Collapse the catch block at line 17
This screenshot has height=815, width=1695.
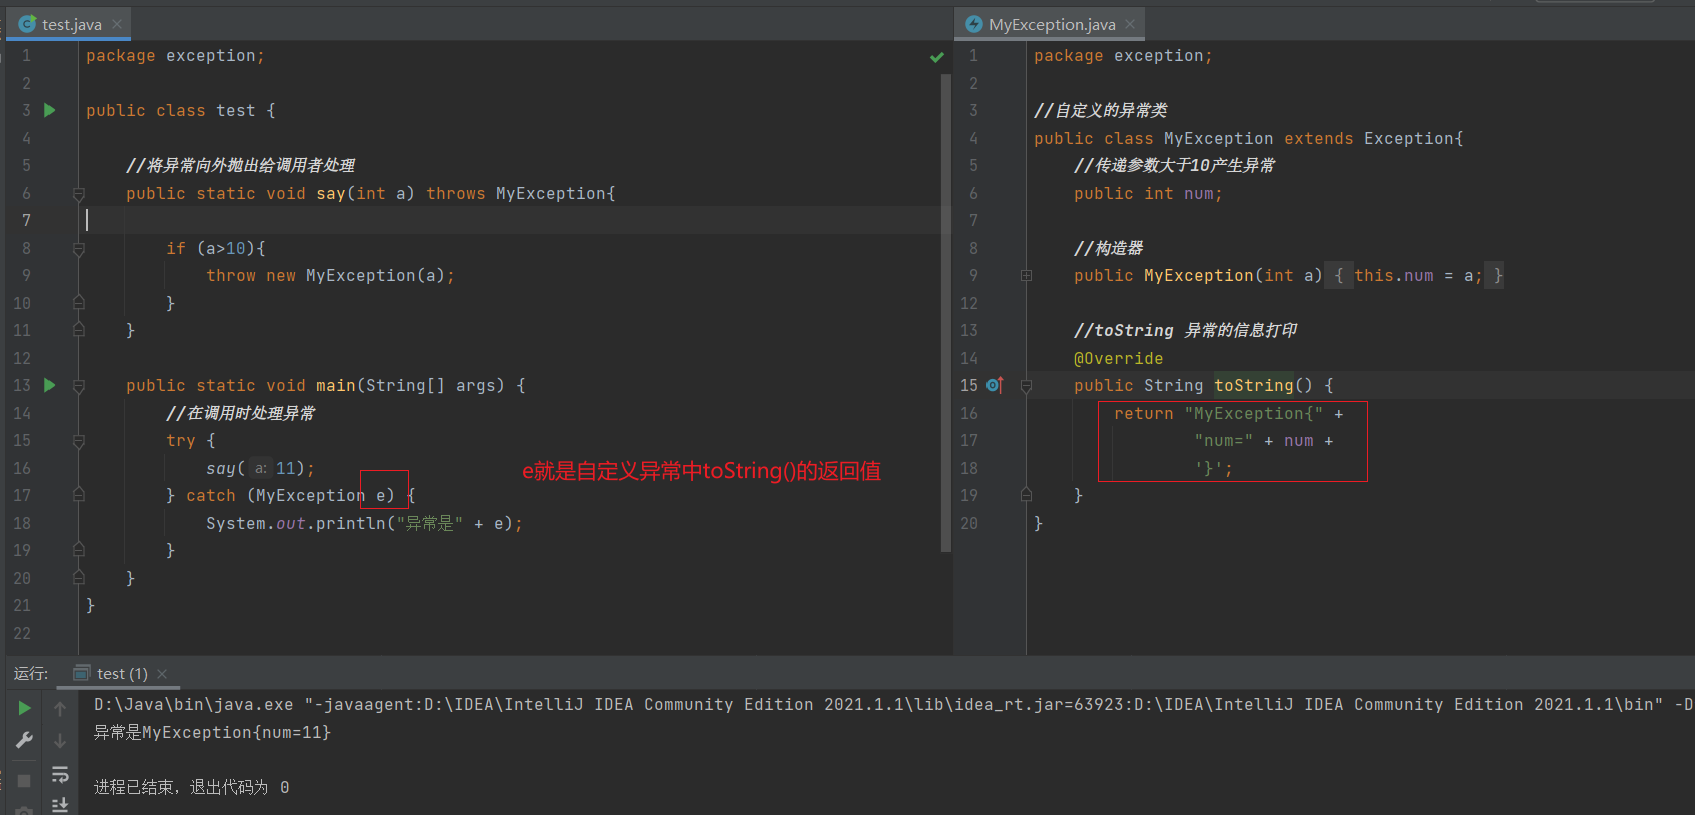pos(79,495)
